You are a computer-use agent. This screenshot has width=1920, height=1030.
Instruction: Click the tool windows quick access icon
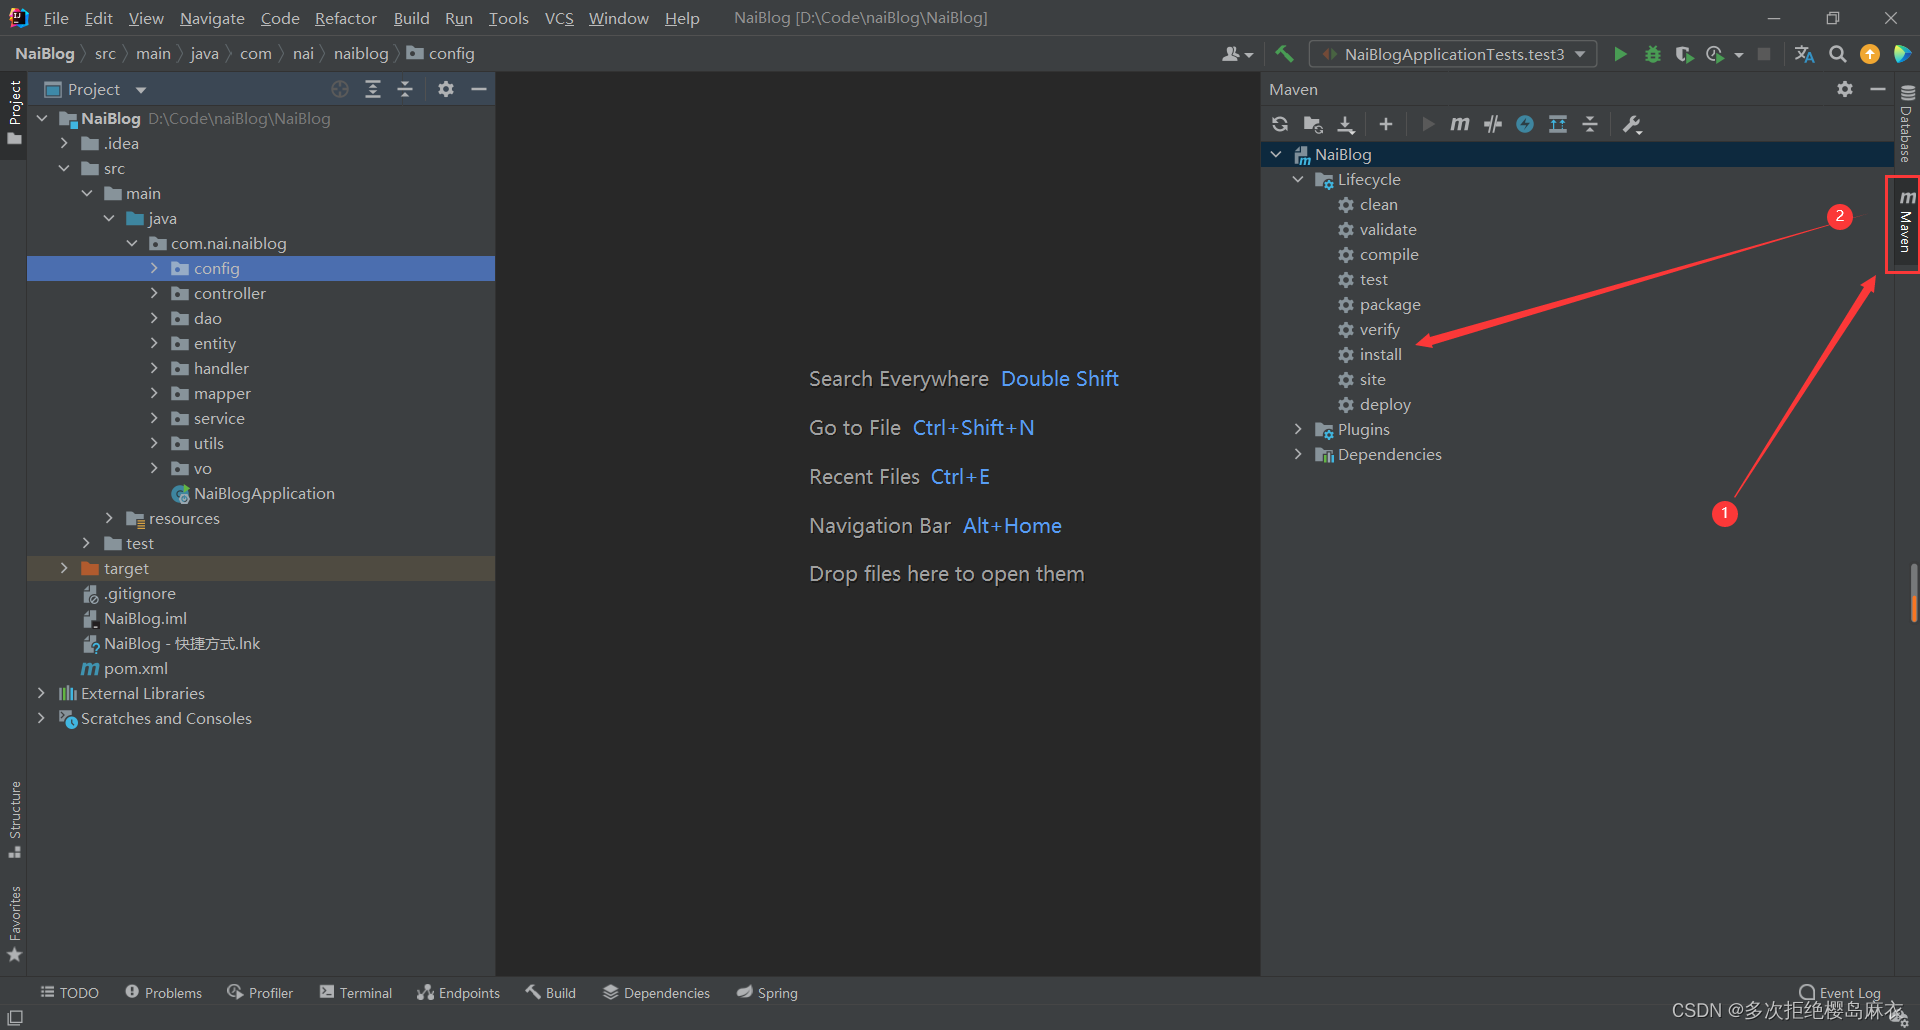[x=15, y=1017]
